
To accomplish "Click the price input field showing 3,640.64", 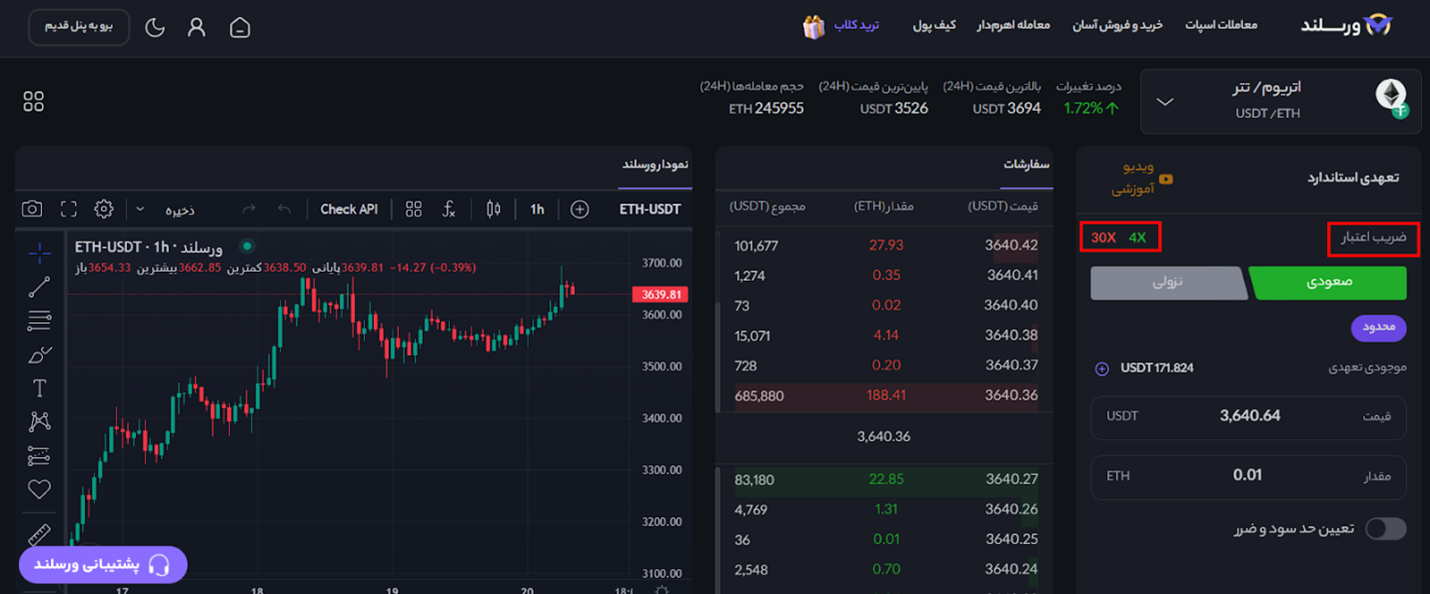I will pyautogui.click(x=1249, y=416).
